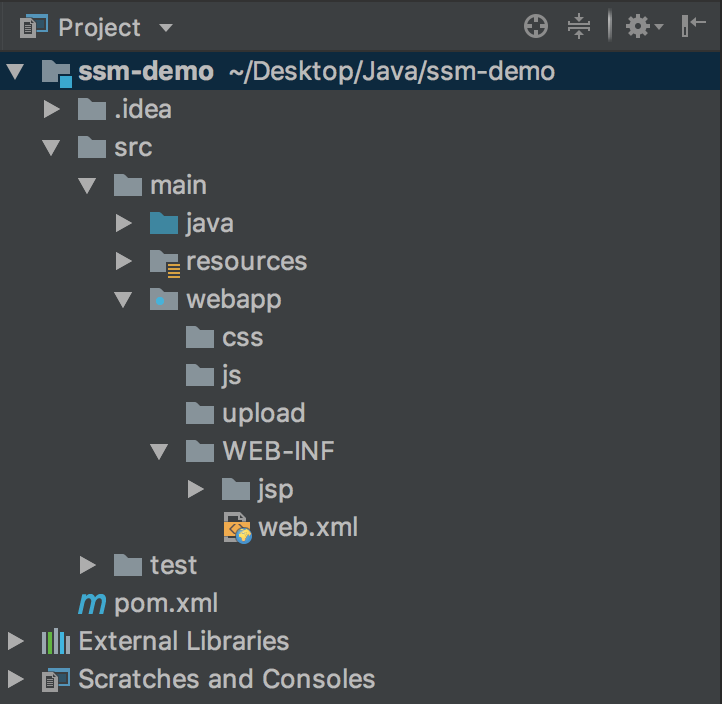This screenshot has width=722, height=704.
Task: Open the settings gear menu
Action: point(644,26)
